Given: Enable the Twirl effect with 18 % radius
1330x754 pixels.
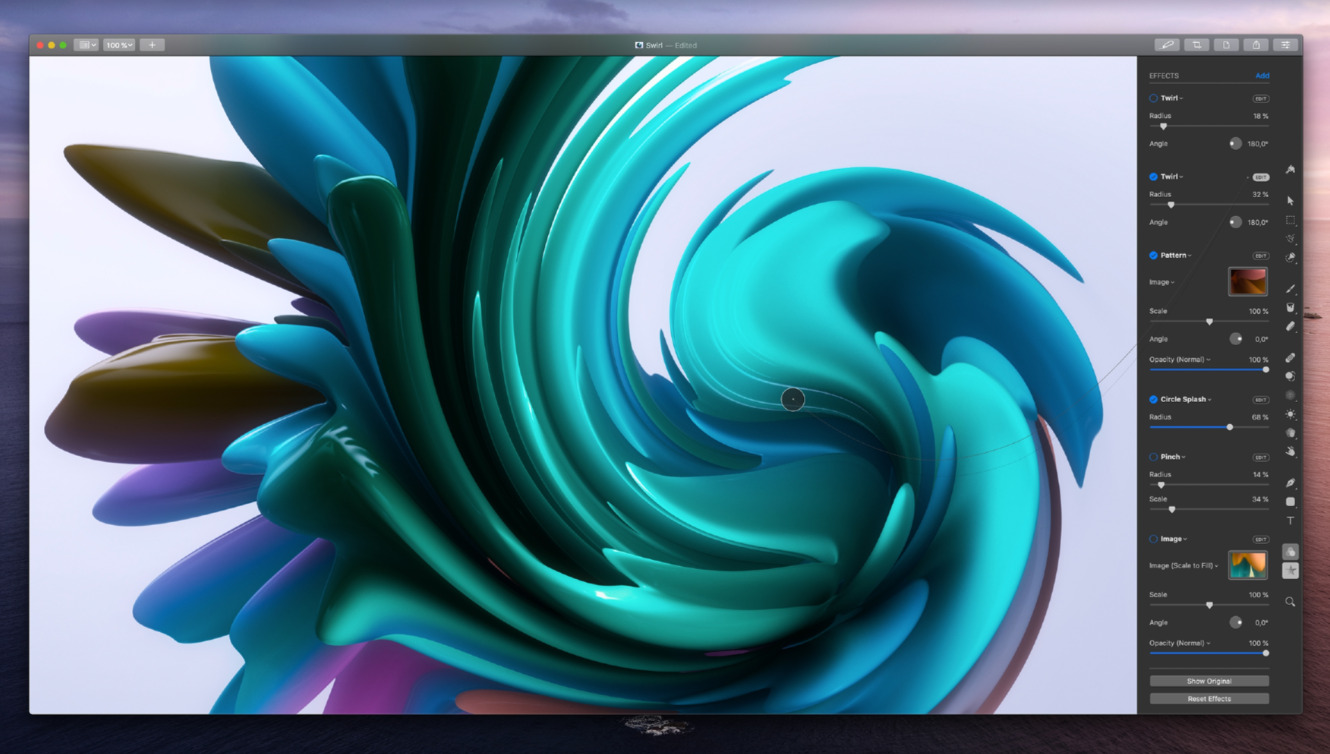Looking at the screenshot, I should [1153, 98].
